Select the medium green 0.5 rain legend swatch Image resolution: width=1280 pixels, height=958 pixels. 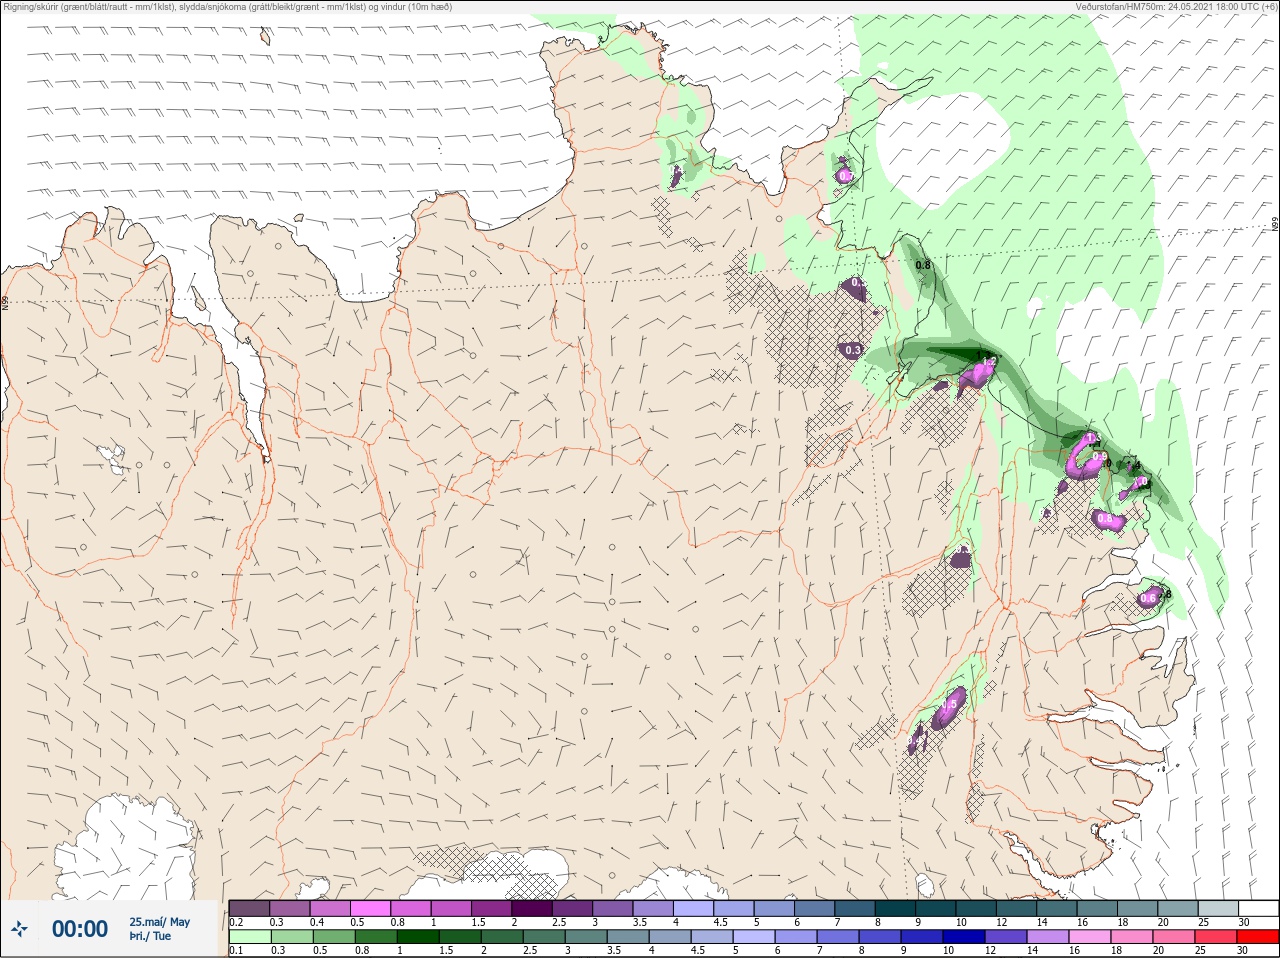click(x=334, y=937)
